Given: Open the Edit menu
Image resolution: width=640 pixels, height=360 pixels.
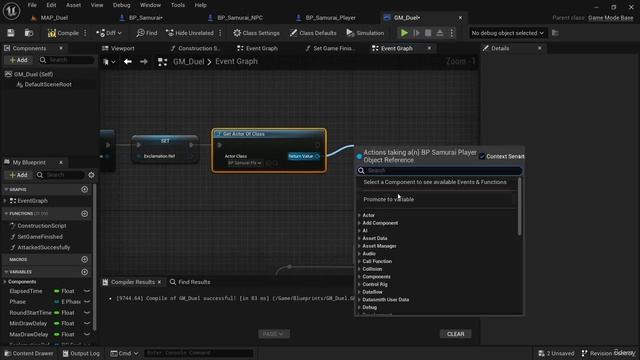Looking at the screenshot, I should 51,5.
